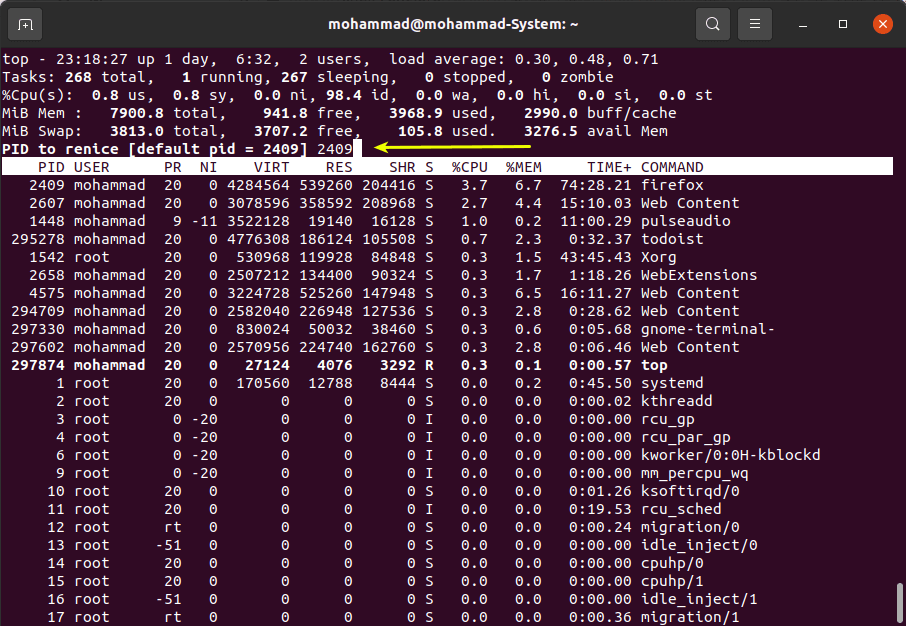Click the terminal vertical scrollbar
Image resolution: width=906 pixels, height=626 pixels.
coord(899,600)
